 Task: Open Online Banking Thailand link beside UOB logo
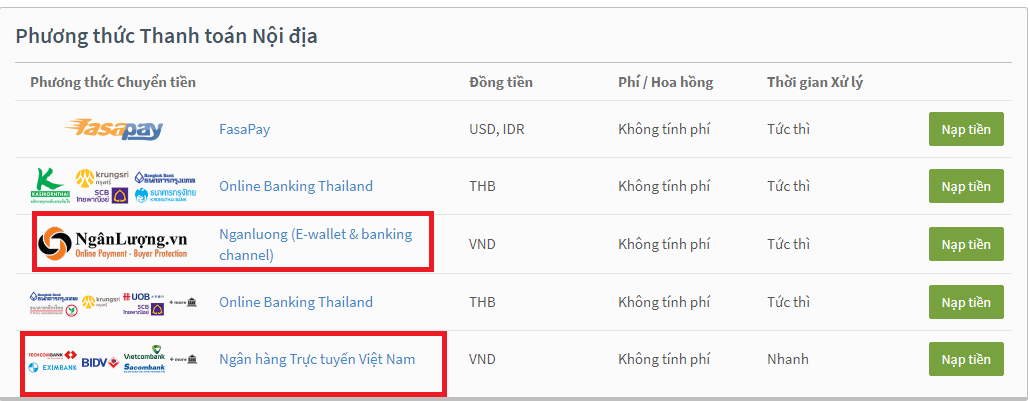(296, 302)
